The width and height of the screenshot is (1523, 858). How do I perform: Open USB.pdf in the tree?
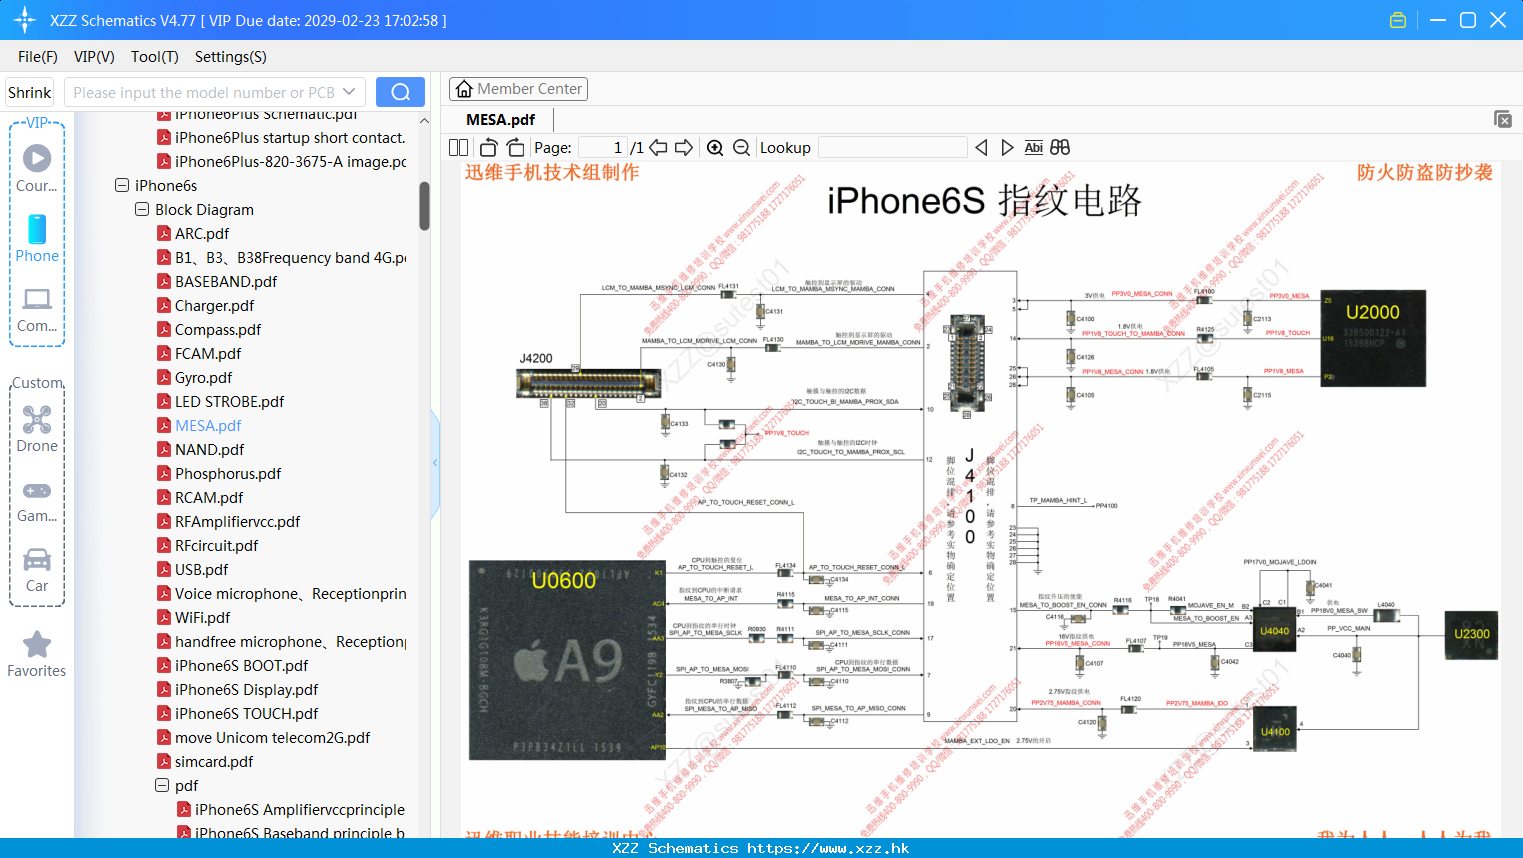tap(201, 569)
